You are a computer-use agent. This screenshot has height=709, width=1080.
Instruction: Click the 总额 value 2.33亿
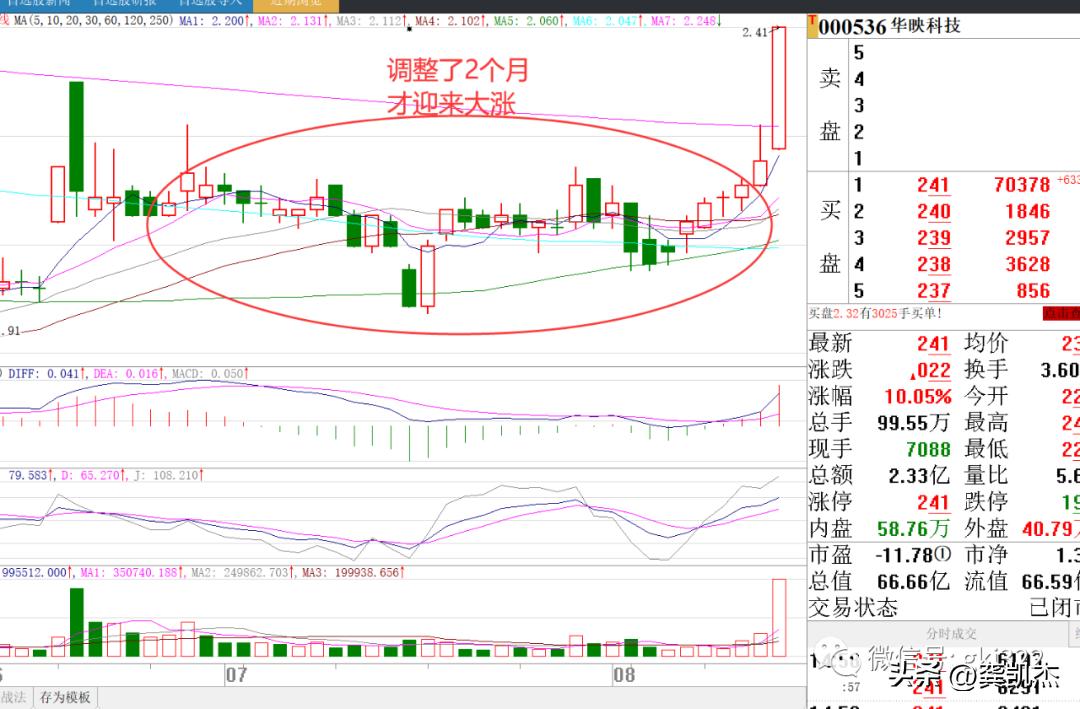coord(919,475)
